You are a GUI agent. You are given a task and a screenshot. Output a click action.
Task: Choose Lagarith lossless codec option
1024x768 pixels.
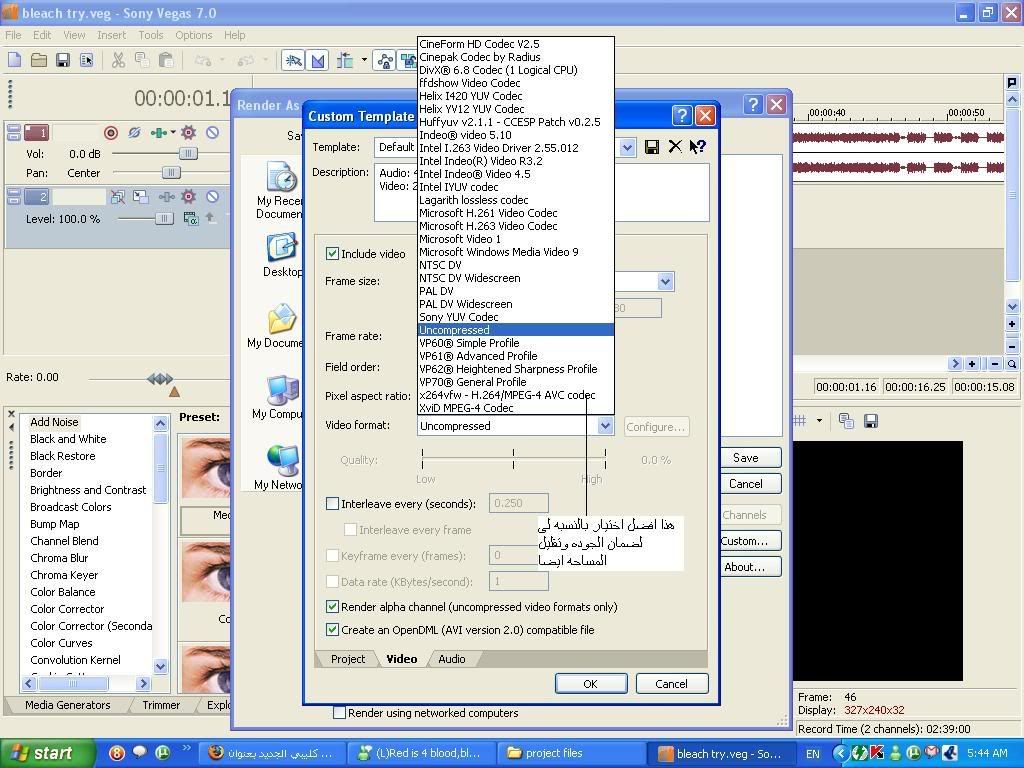473,200
